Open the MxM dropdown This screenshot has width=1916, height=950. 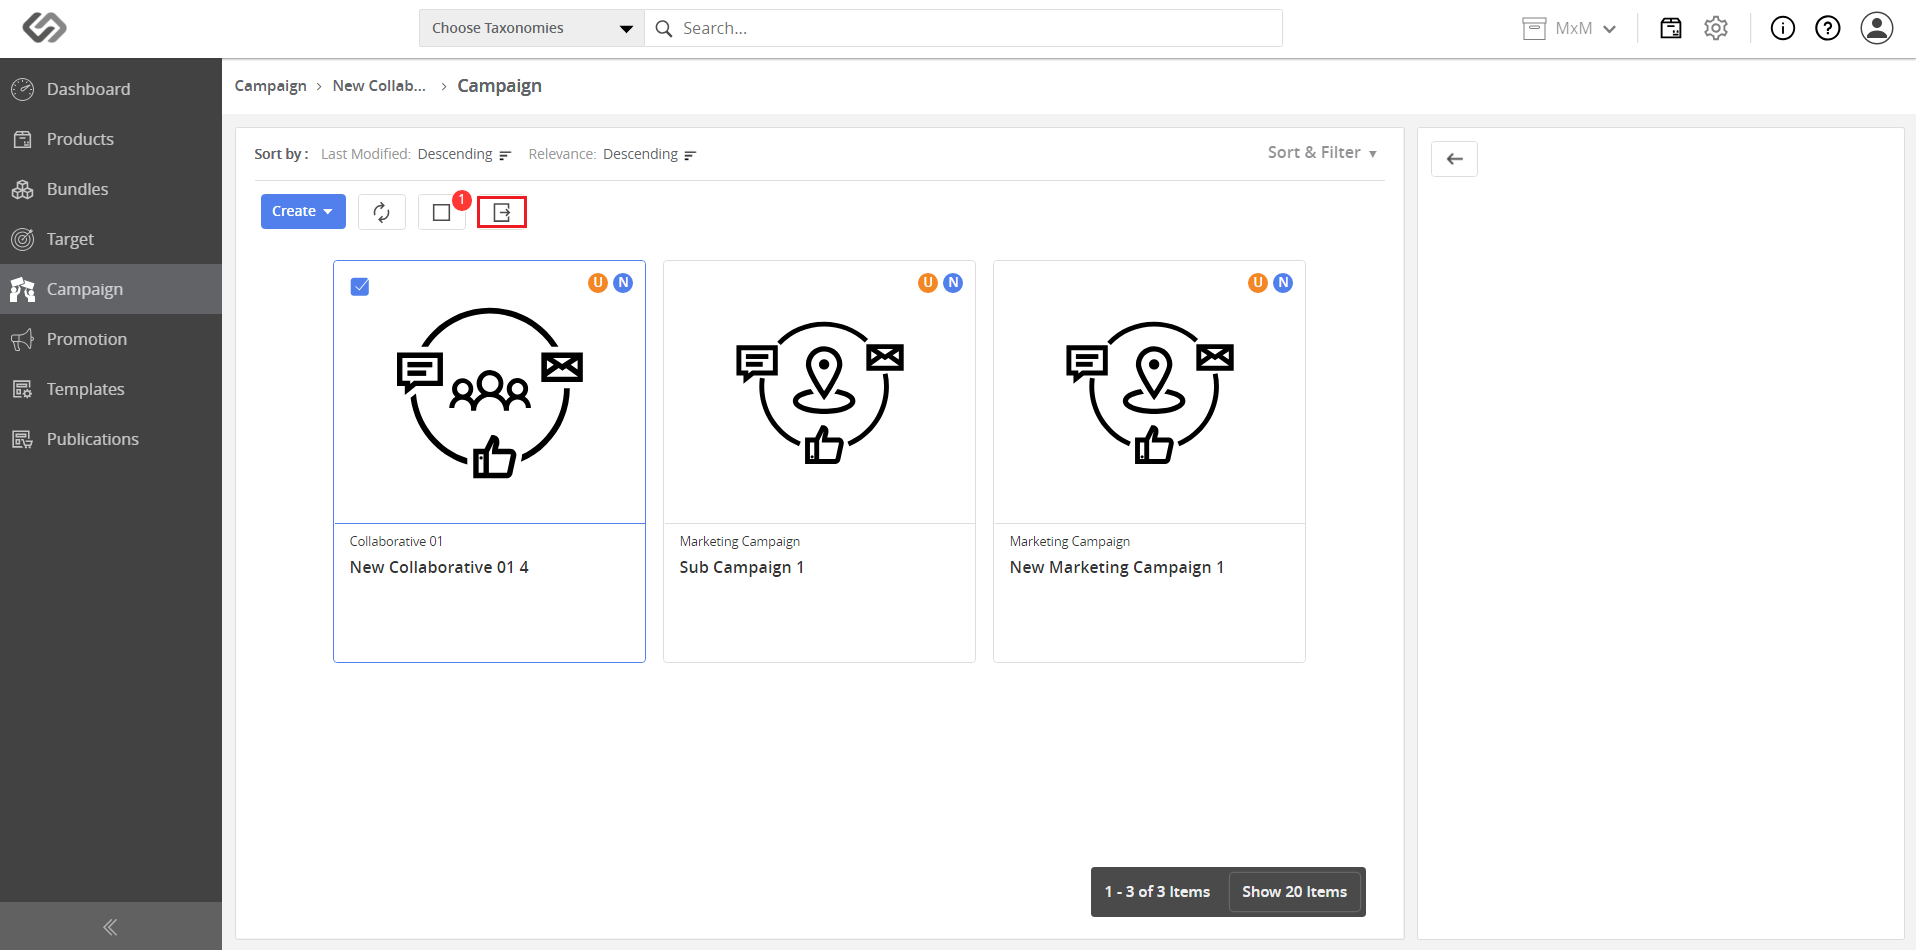(1569, 28)
